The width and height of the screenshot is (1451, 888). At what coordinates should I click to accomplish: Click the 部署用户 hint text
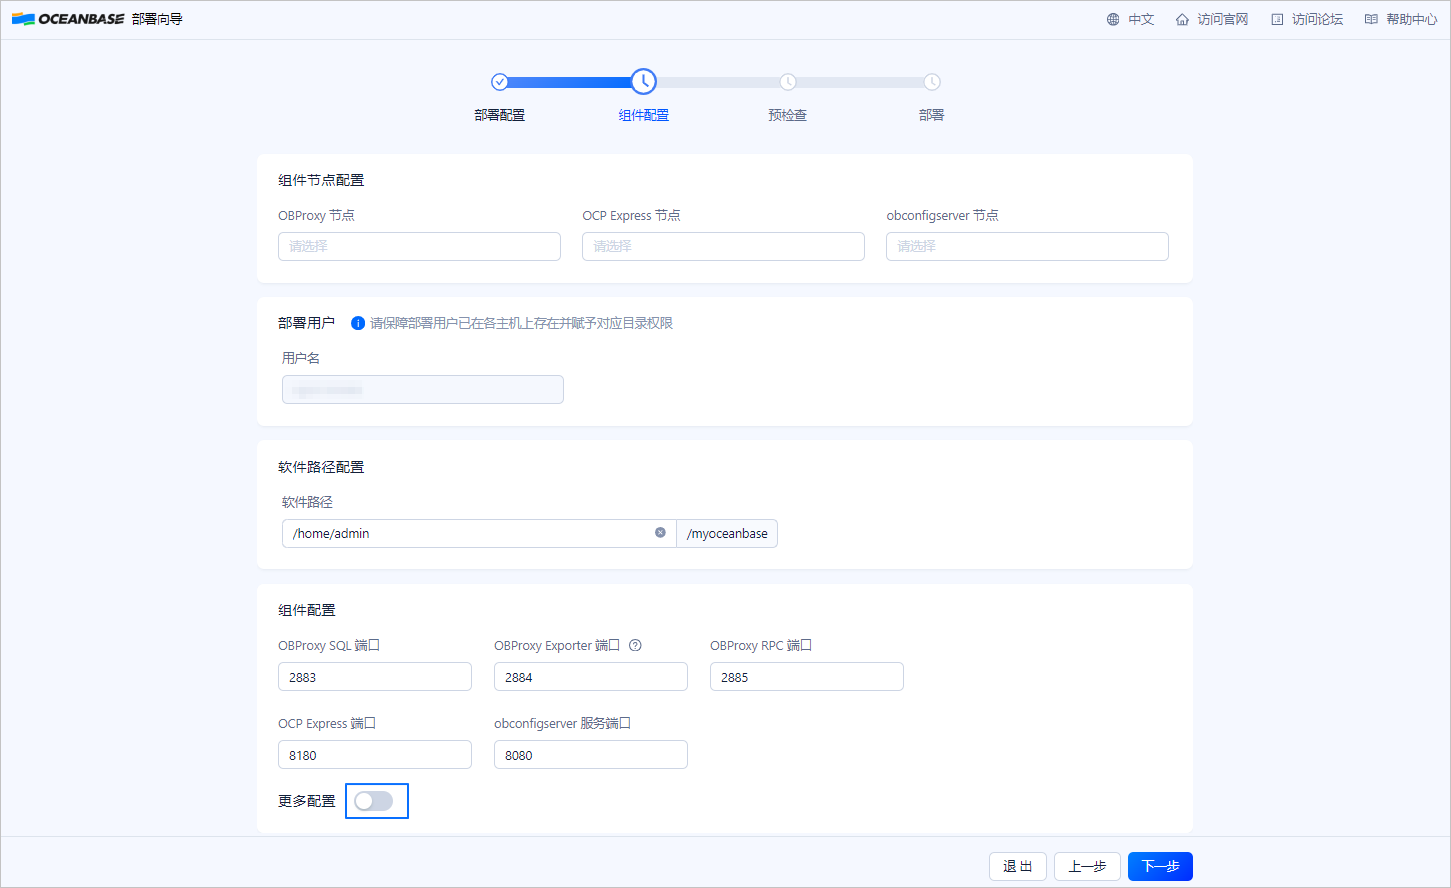[x=521, y=323]
